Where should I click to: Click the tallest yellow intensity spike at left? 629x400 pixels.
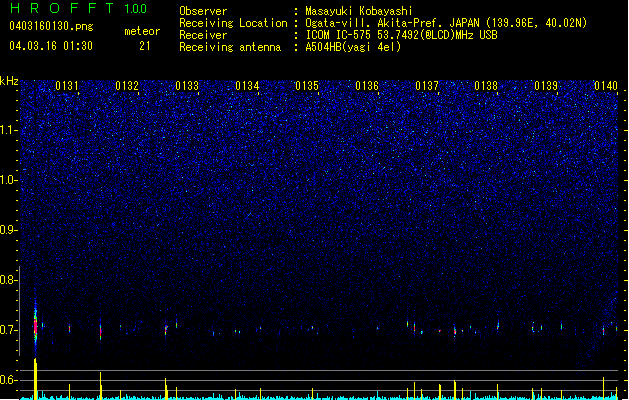coord(35,378)
